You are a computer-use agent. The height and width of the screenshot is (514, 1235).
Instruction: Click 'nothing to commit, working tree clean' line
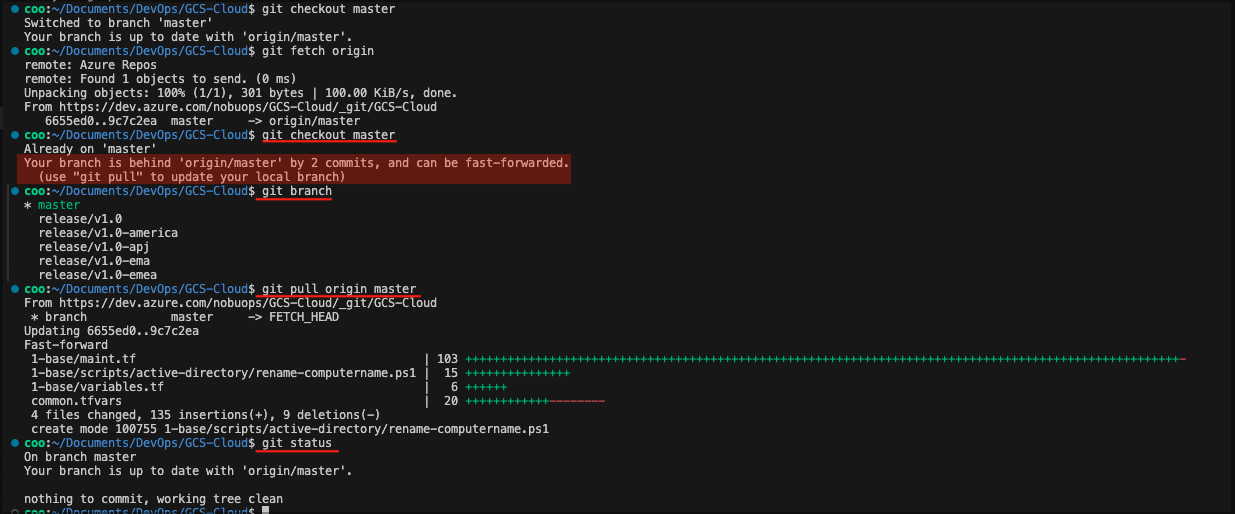coord(153,499)
